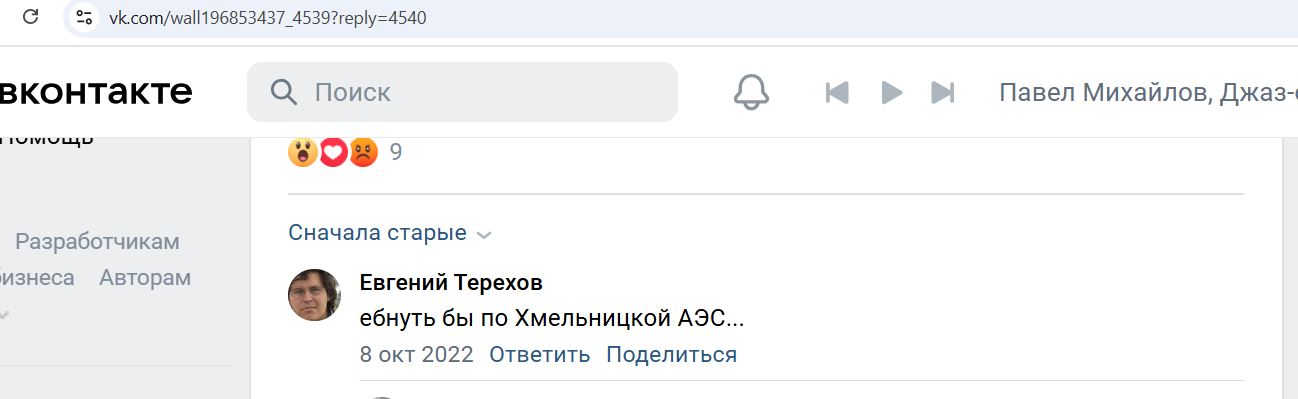Focus the 'Поиск' search input

click(x=462, y=92)
